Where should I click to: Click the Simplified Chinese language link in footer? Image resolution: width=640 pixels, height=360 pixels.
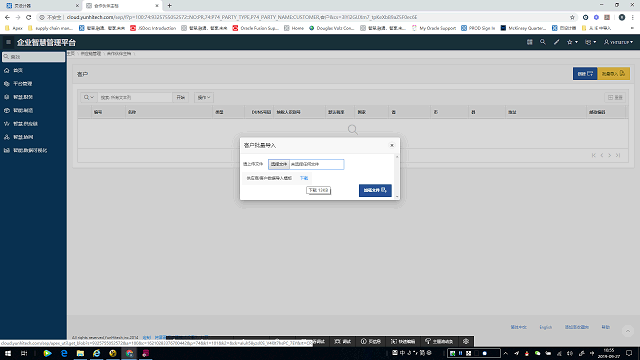tap(518, 327)
